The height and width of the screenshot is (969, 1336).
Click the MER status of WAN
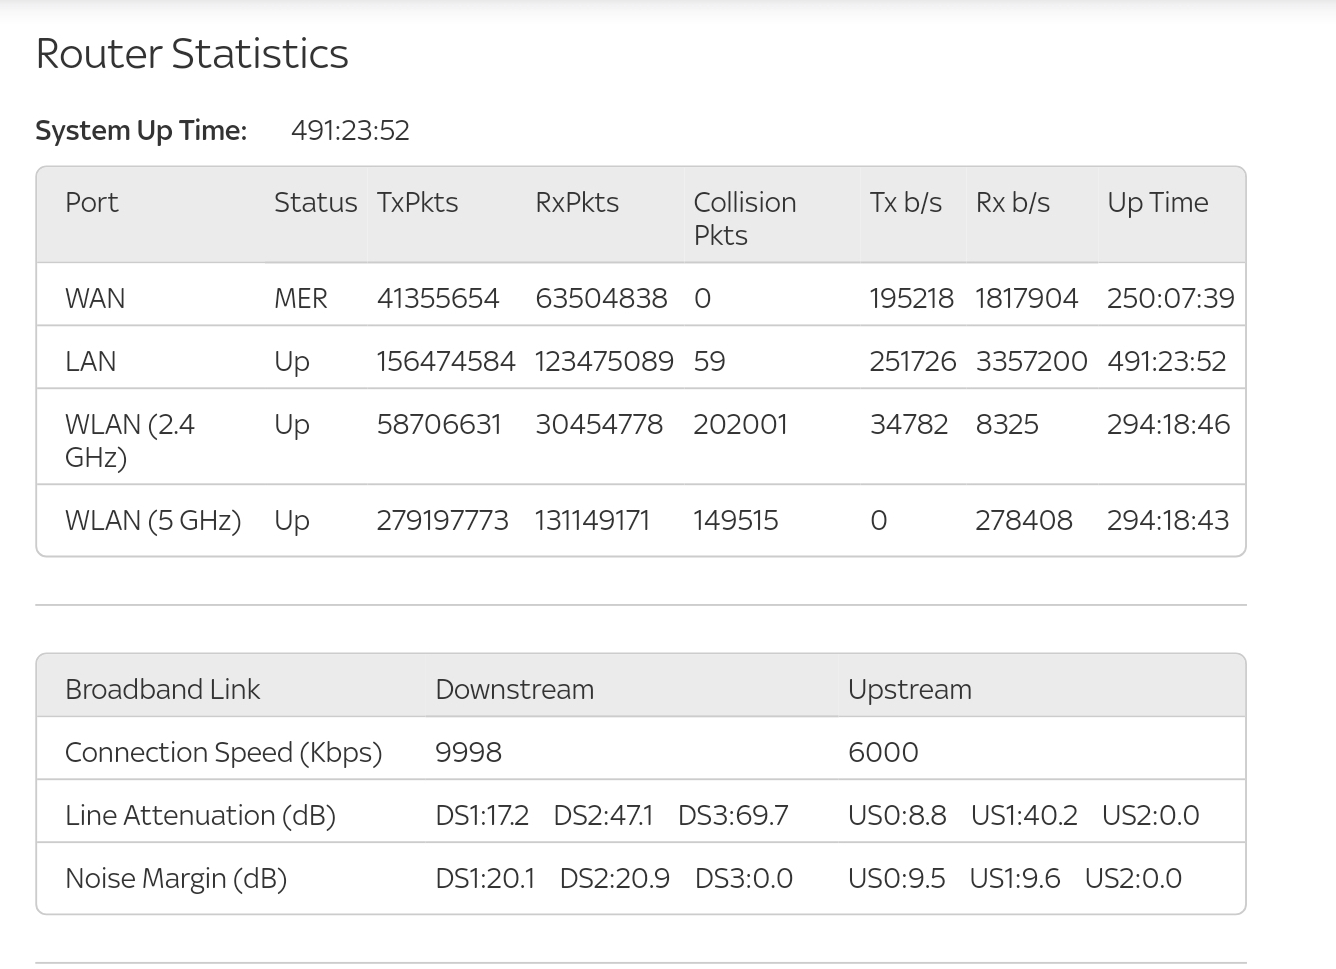coord(300,299)
